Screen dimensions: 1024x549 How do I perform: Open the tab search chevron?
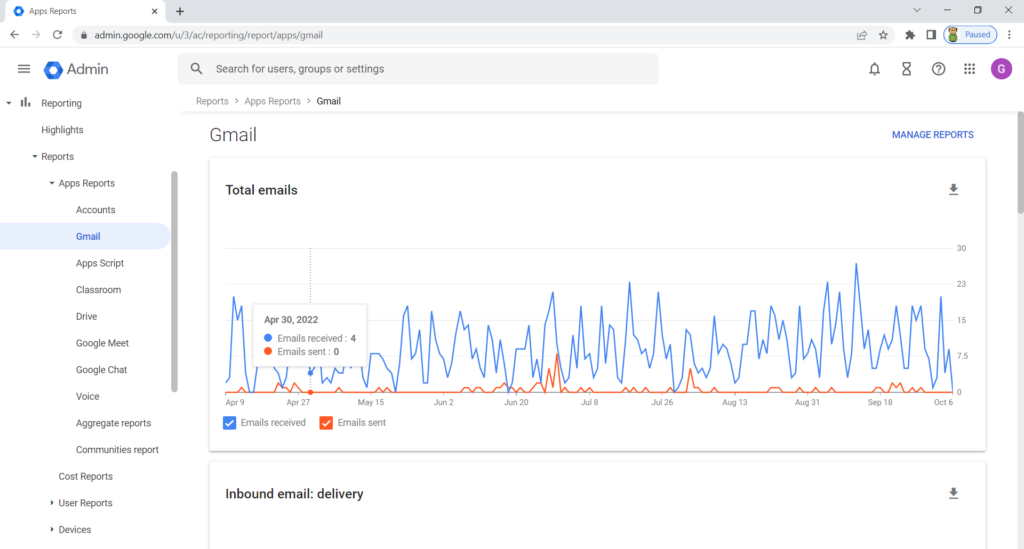[x=917, y=10]
